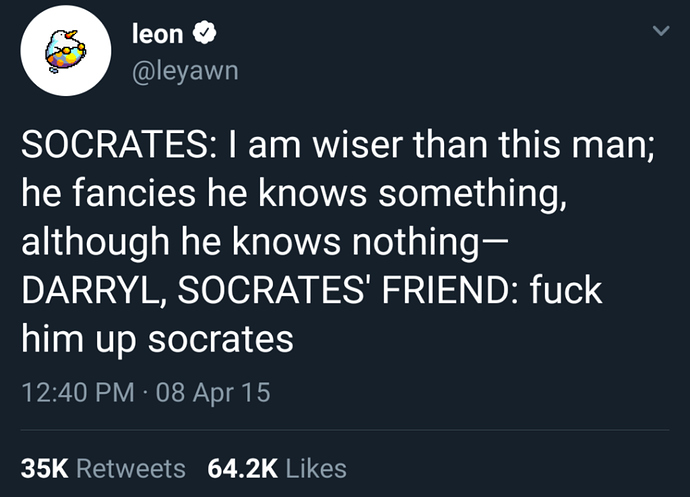The image size is (690, 497).
Task: Click the text line starting with DARRYL
Action: click(311, 291)
